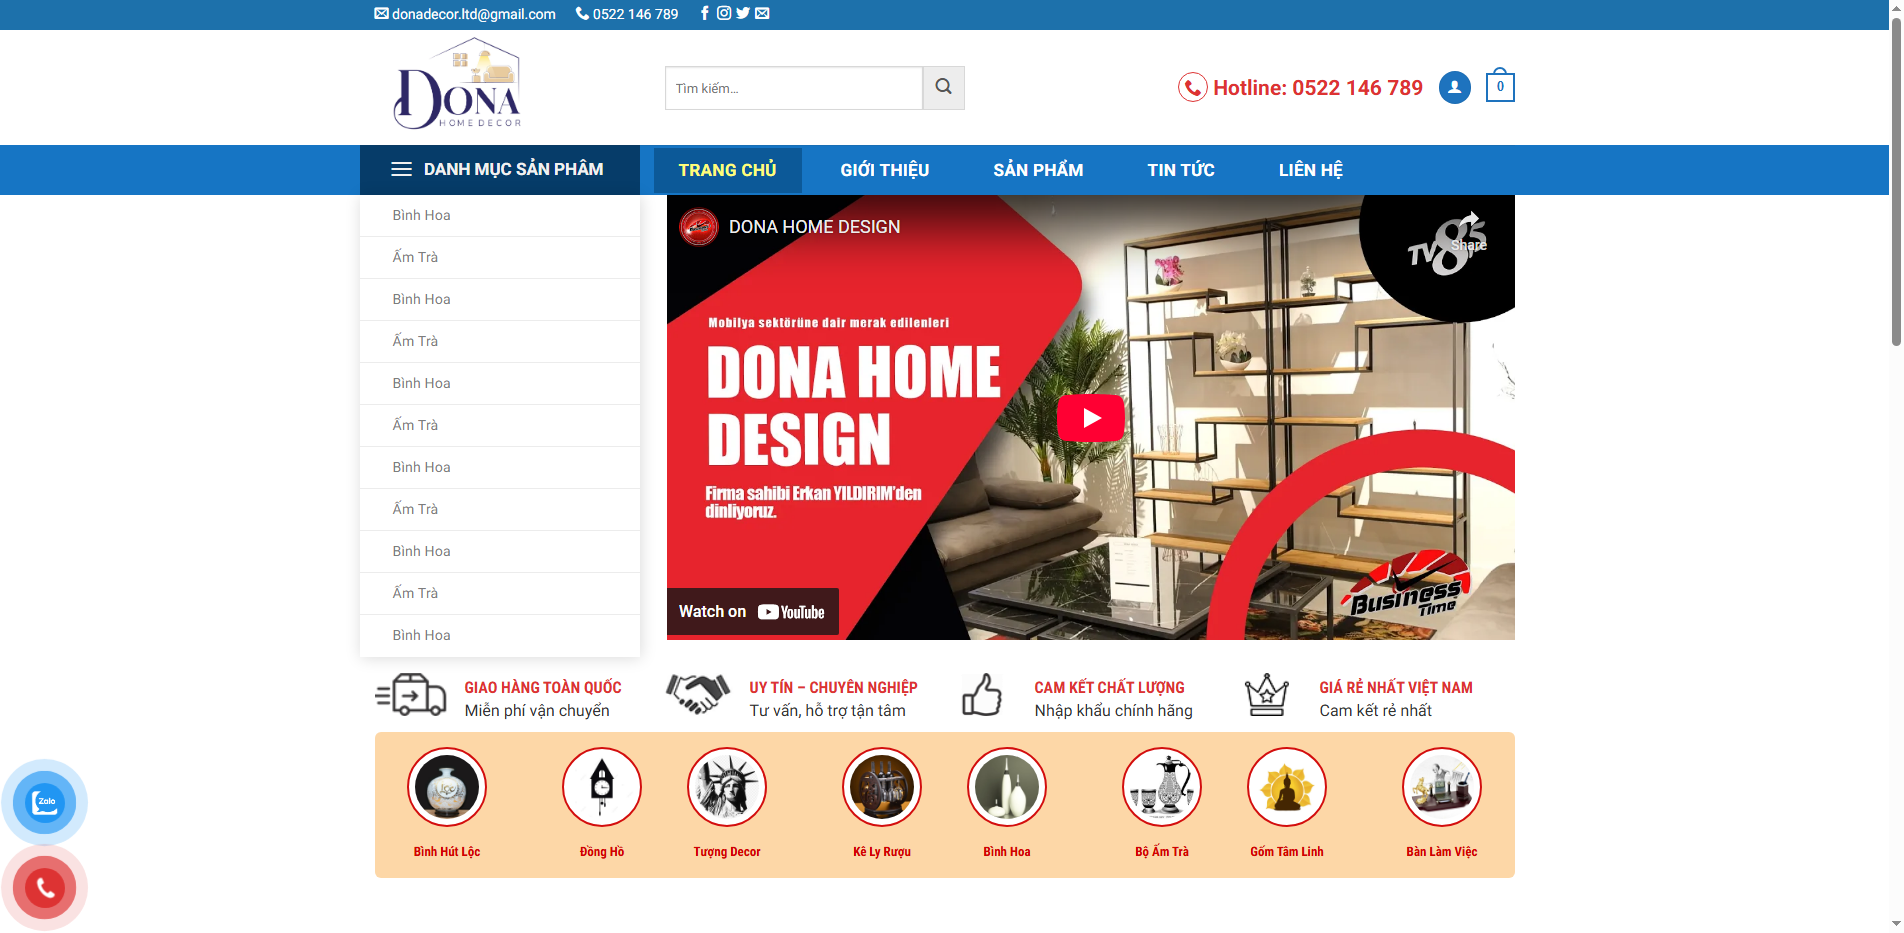1904x933 pixels.
Task: Click the page vertical scrollbar thumb
Action: point(1896,183)
